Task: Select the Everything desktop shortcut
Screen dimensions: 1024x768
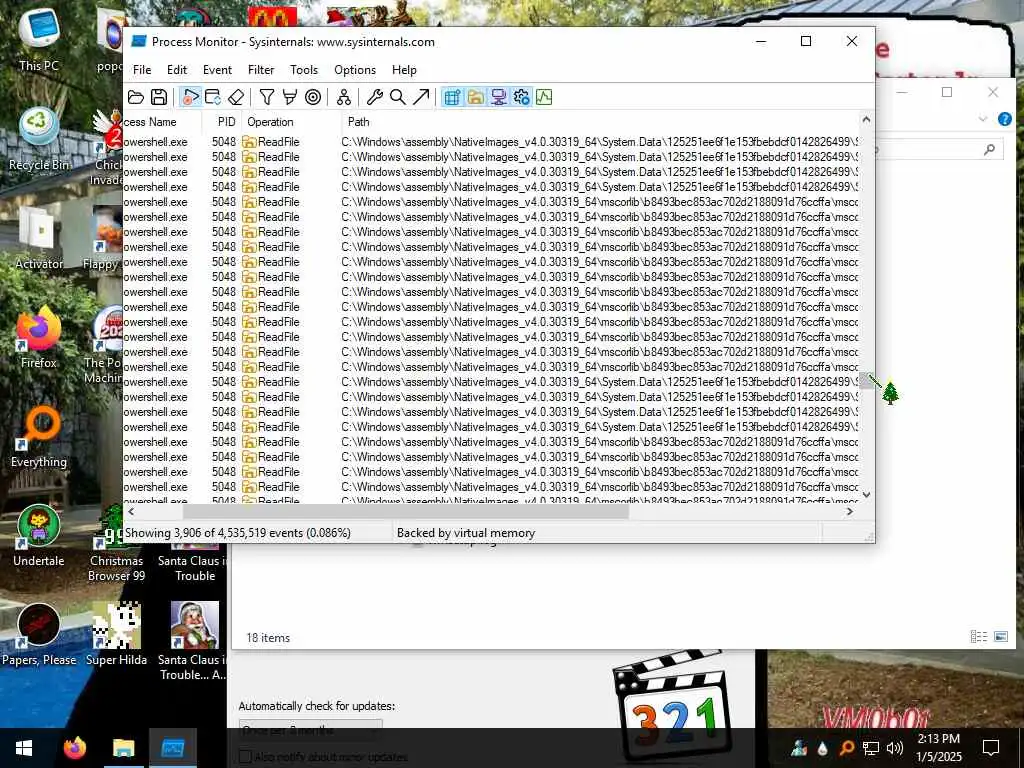Action: coord(39,437)
